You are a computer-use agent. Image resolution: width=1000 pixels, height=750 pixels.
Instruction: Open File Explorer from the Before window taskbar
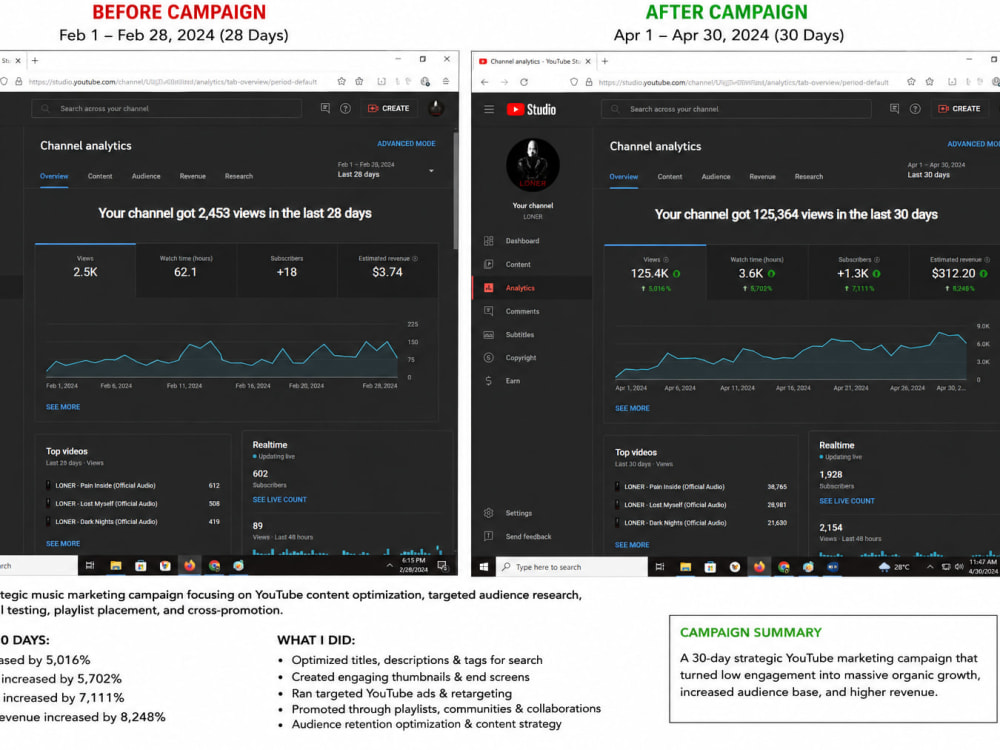click(115, 566)
